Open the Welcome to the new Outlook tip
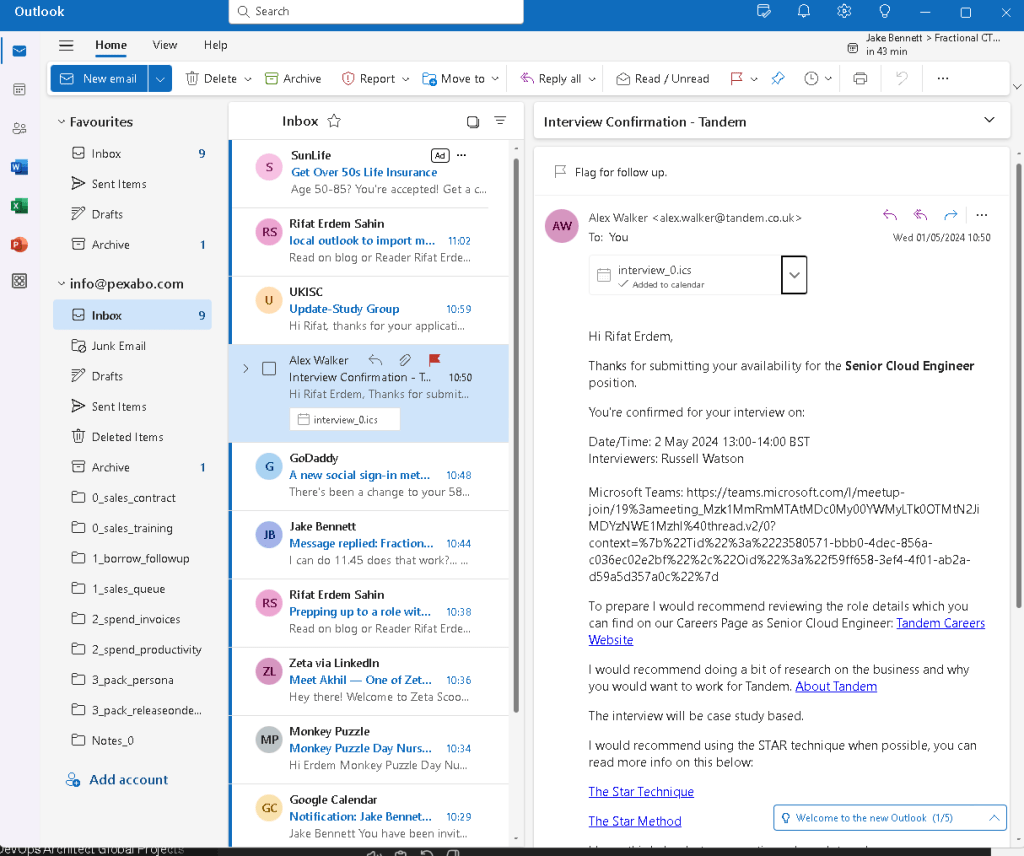1024x856 pixels. [889, 817]
